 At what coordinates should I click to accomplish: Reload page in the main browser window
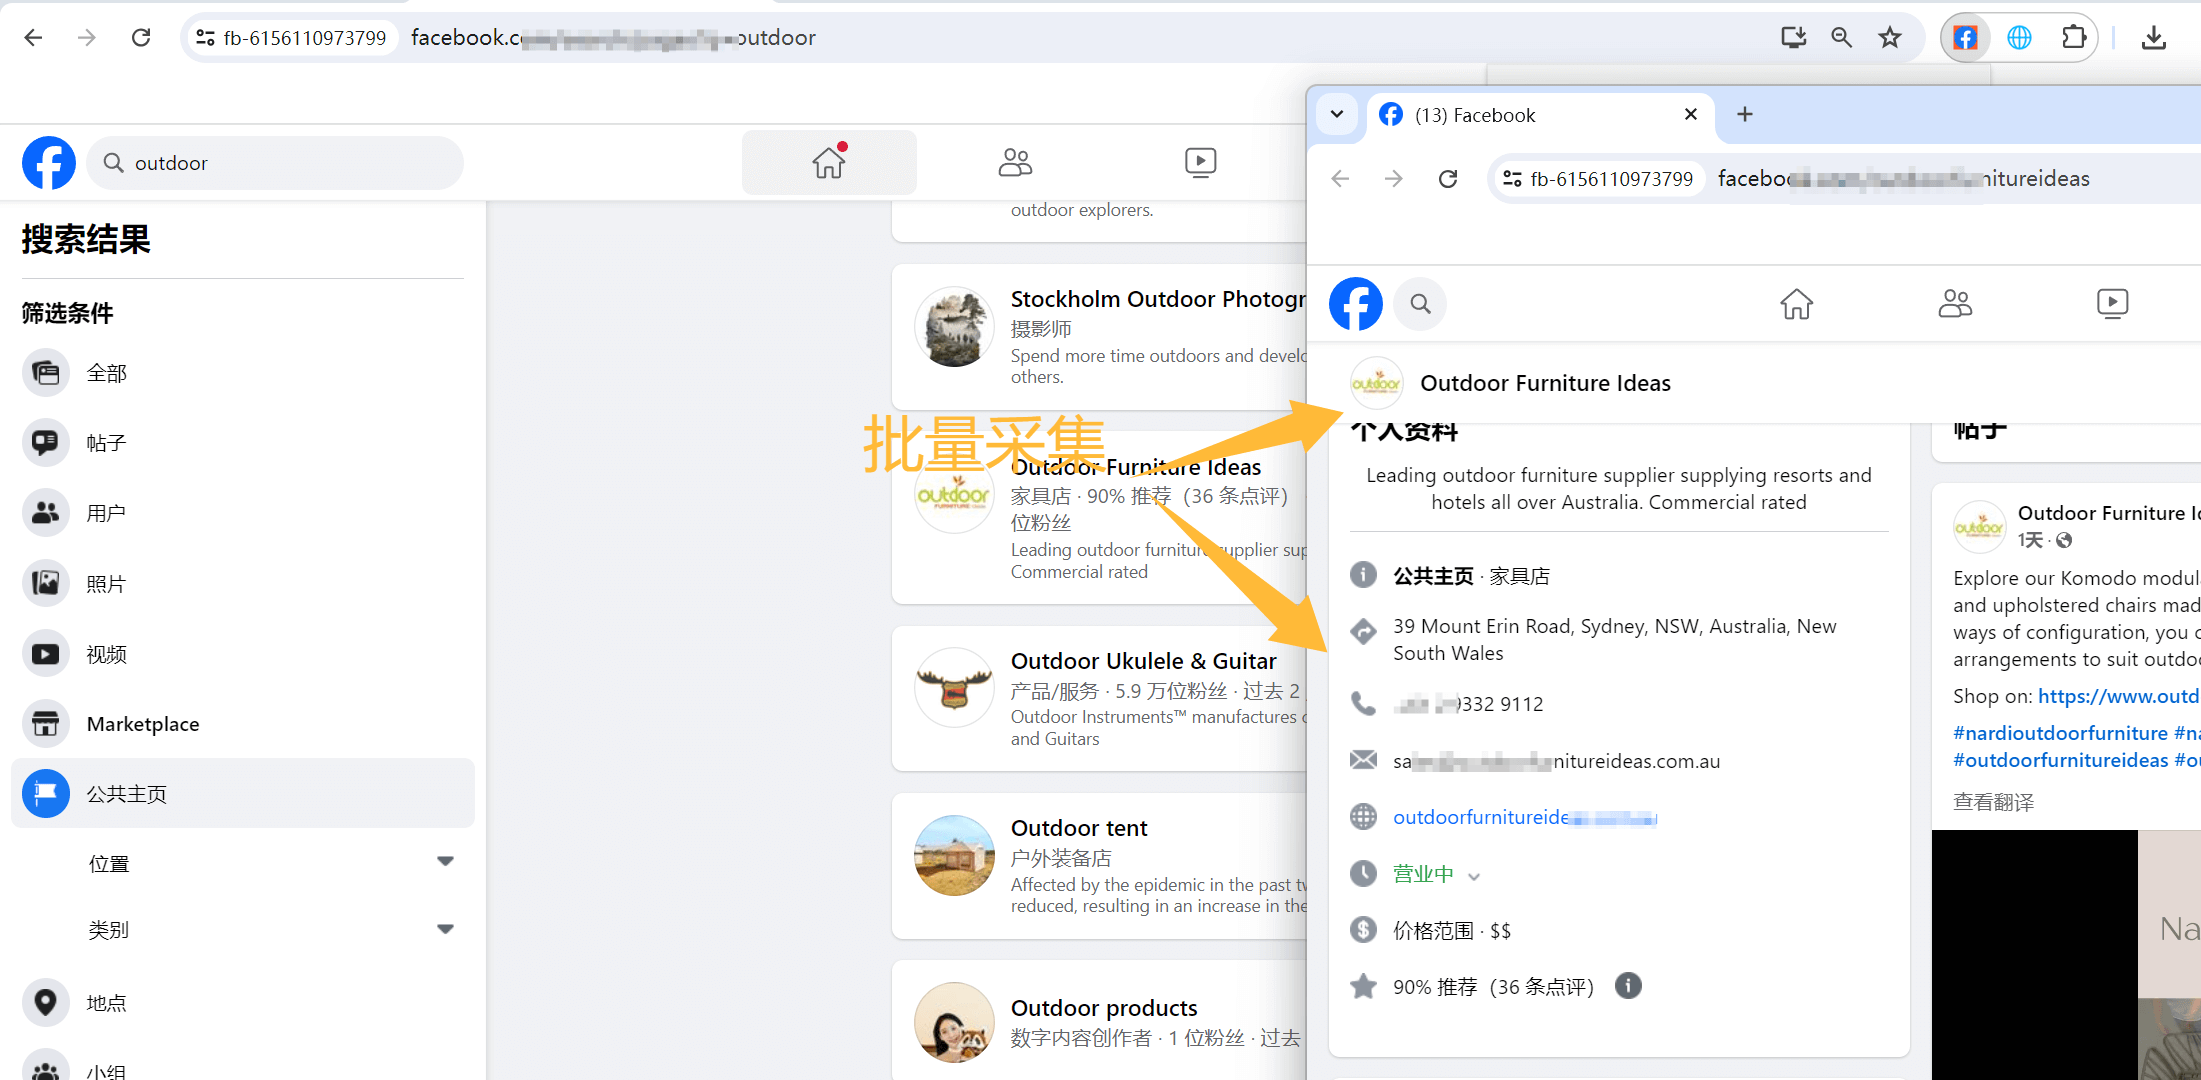point(141,38)
